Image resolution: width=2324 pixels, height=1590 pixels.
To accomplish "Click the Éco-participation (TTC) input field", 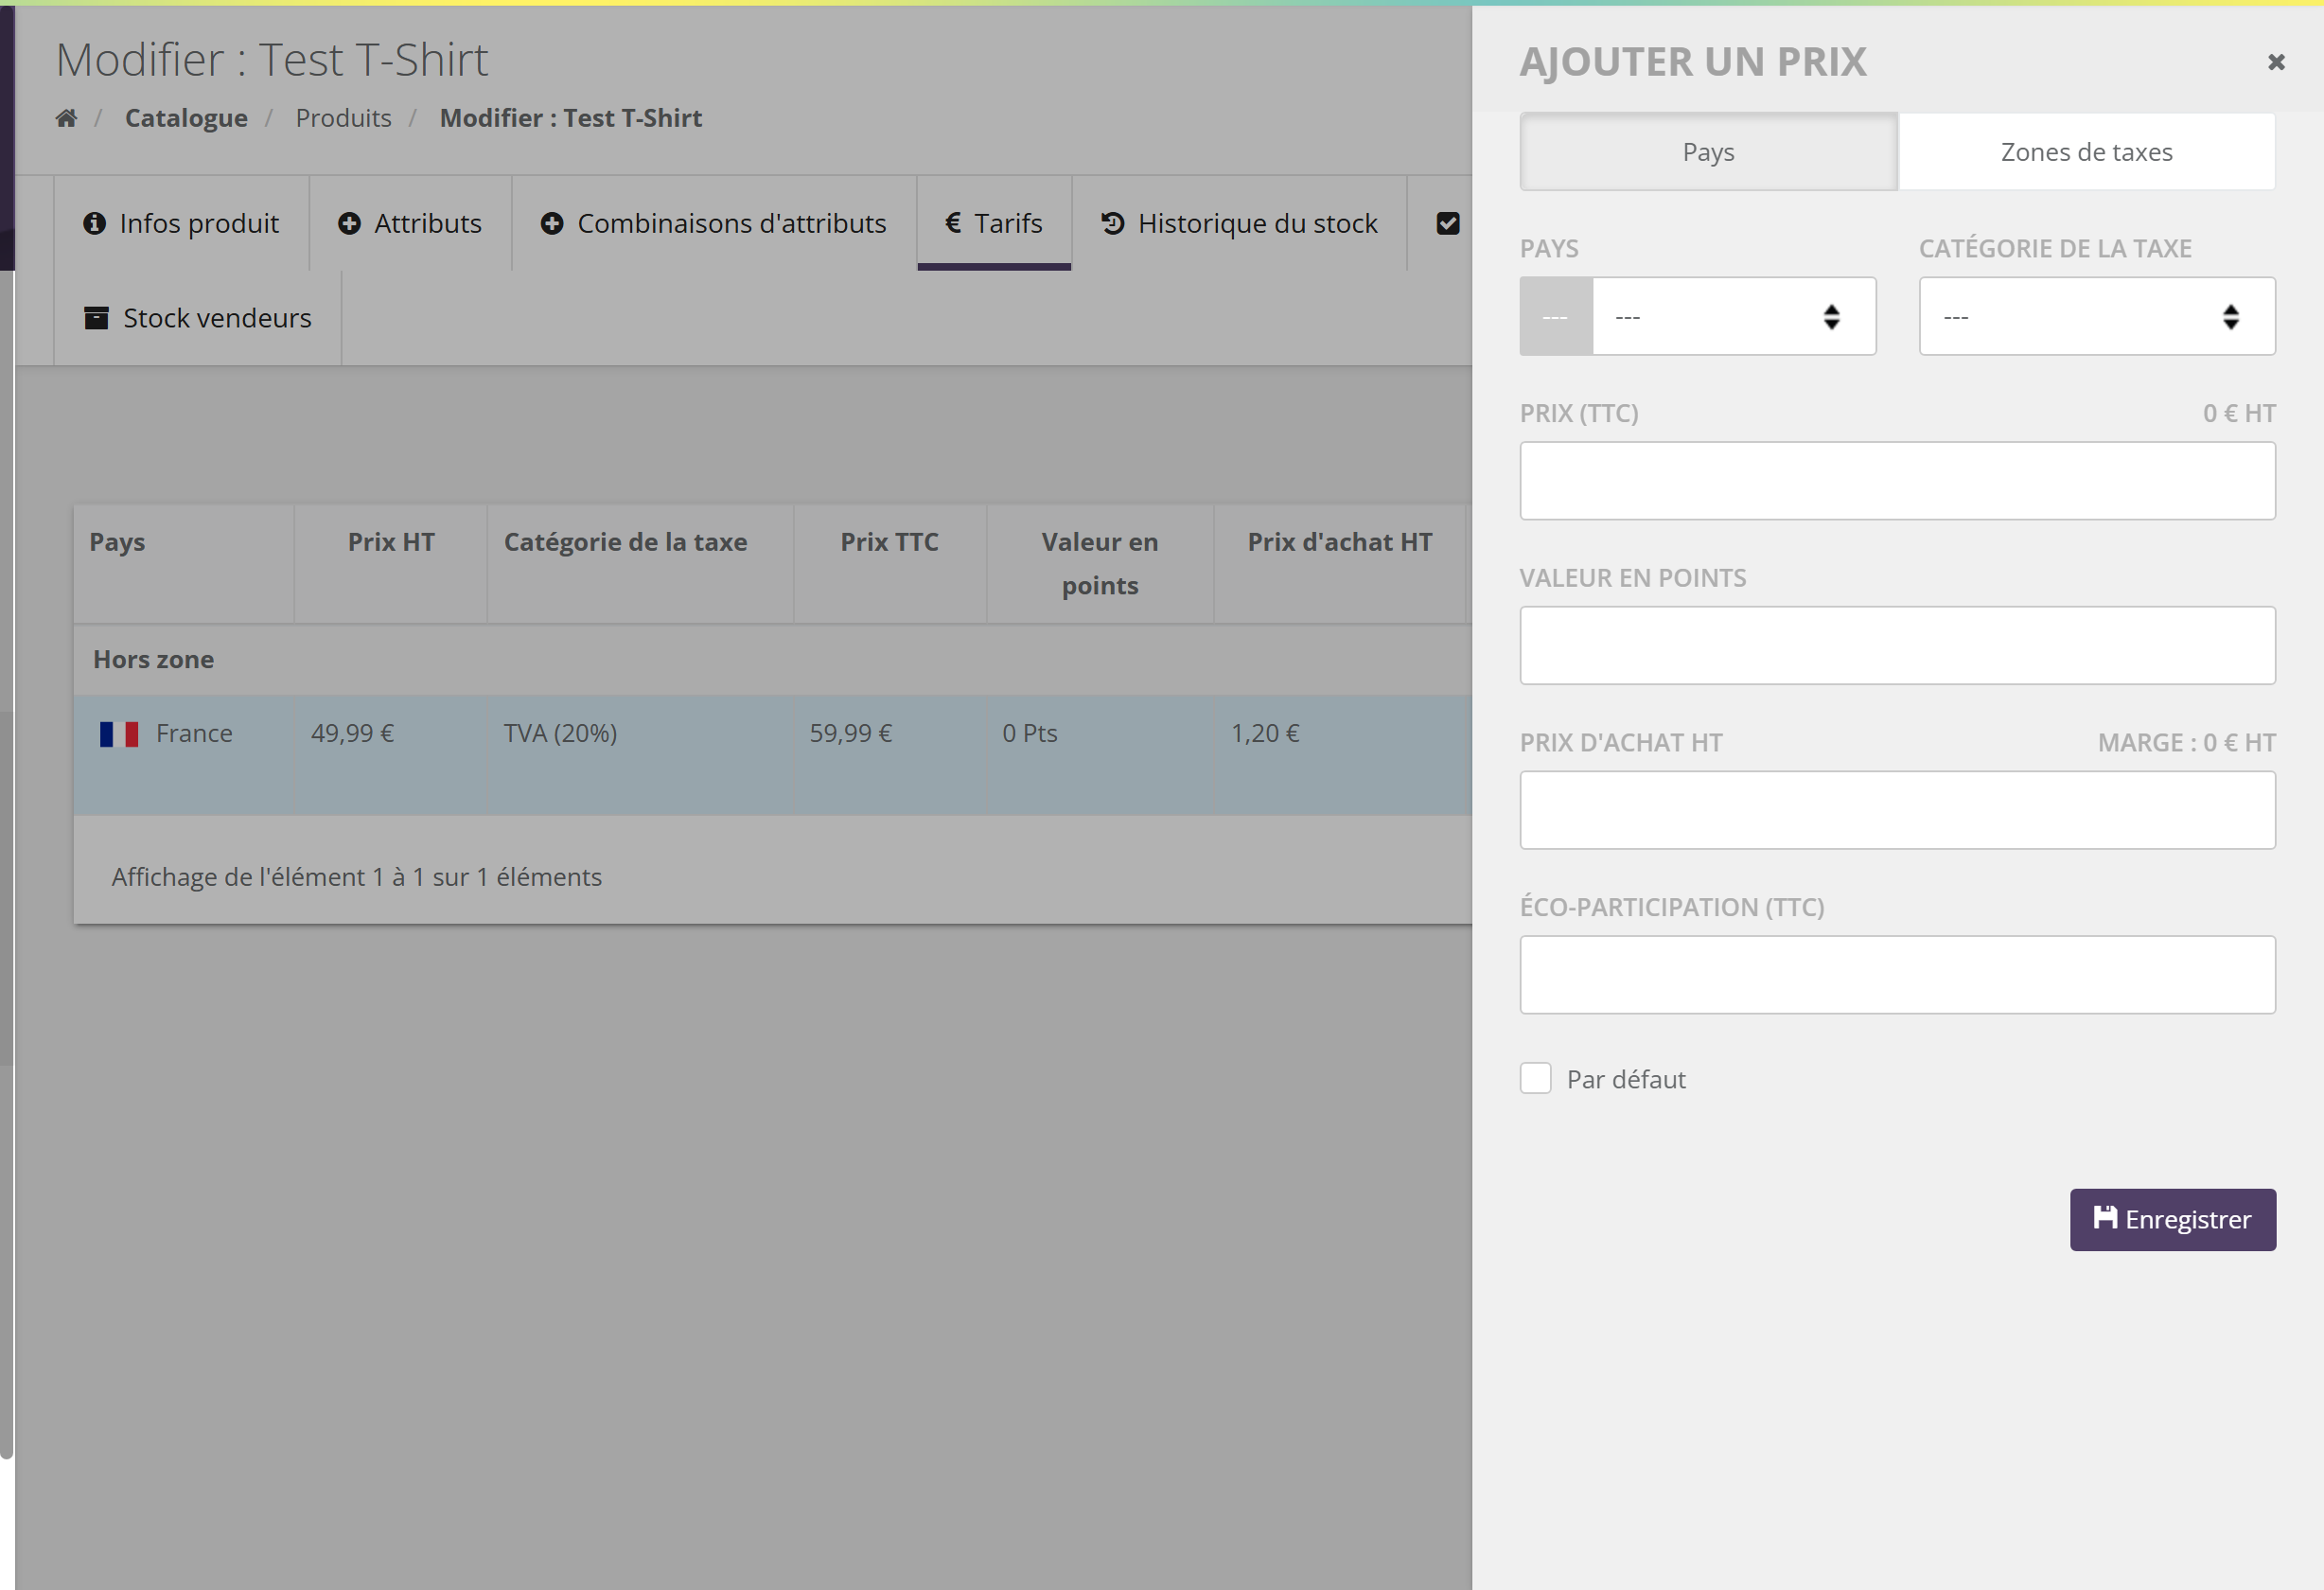I will pos(1897,975).
